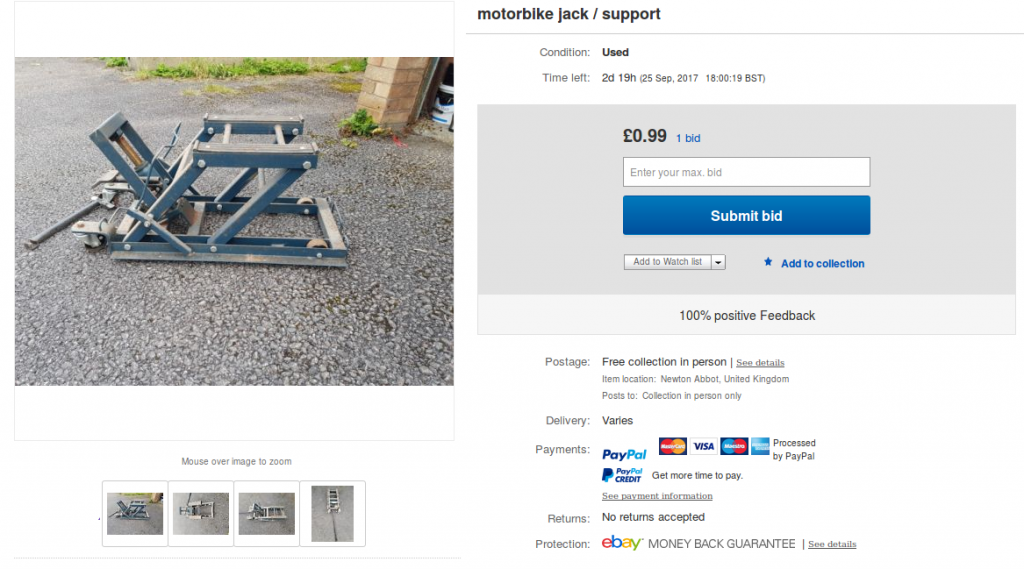Click the MasterCard payment icon
1024x569 pixels.
pos(673,446)
